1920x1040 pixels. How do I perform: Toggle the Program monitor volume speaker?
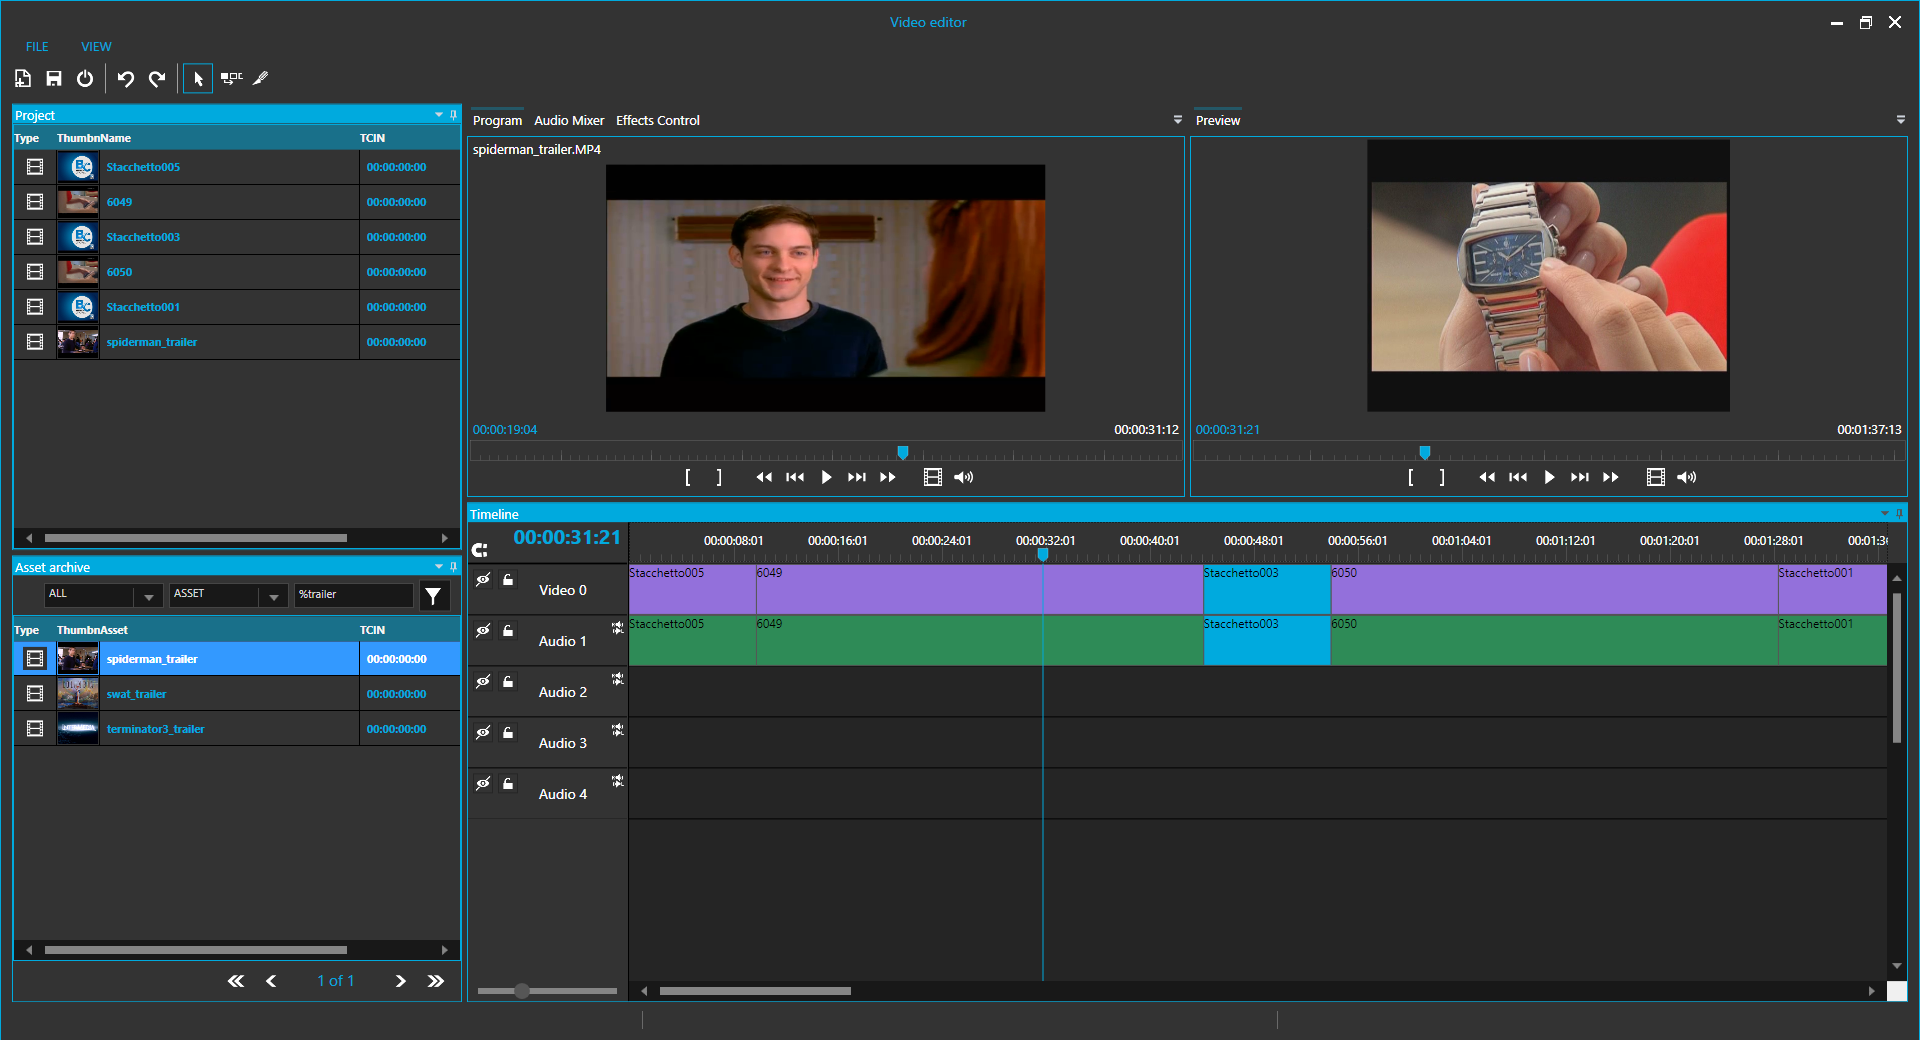(x=963, y=477)
